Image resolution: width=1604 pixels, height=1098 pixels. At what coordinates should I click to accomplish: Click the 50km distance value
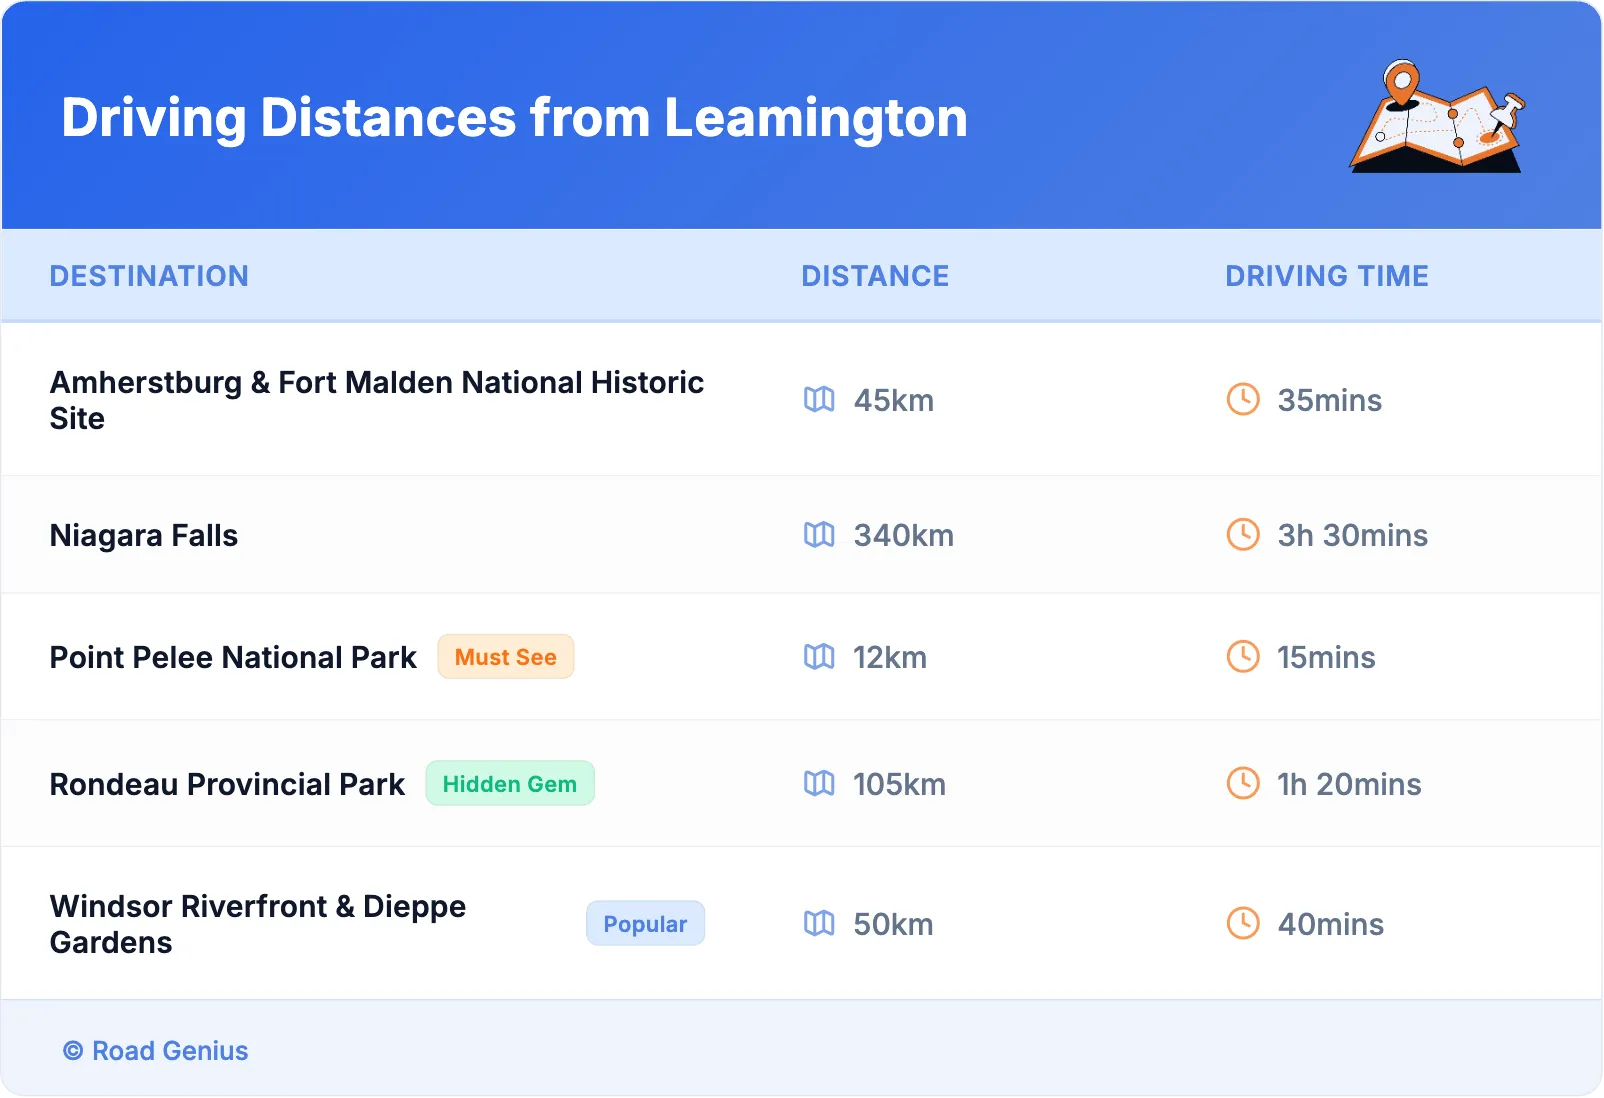pyautogui.click(x=893, y=924)
